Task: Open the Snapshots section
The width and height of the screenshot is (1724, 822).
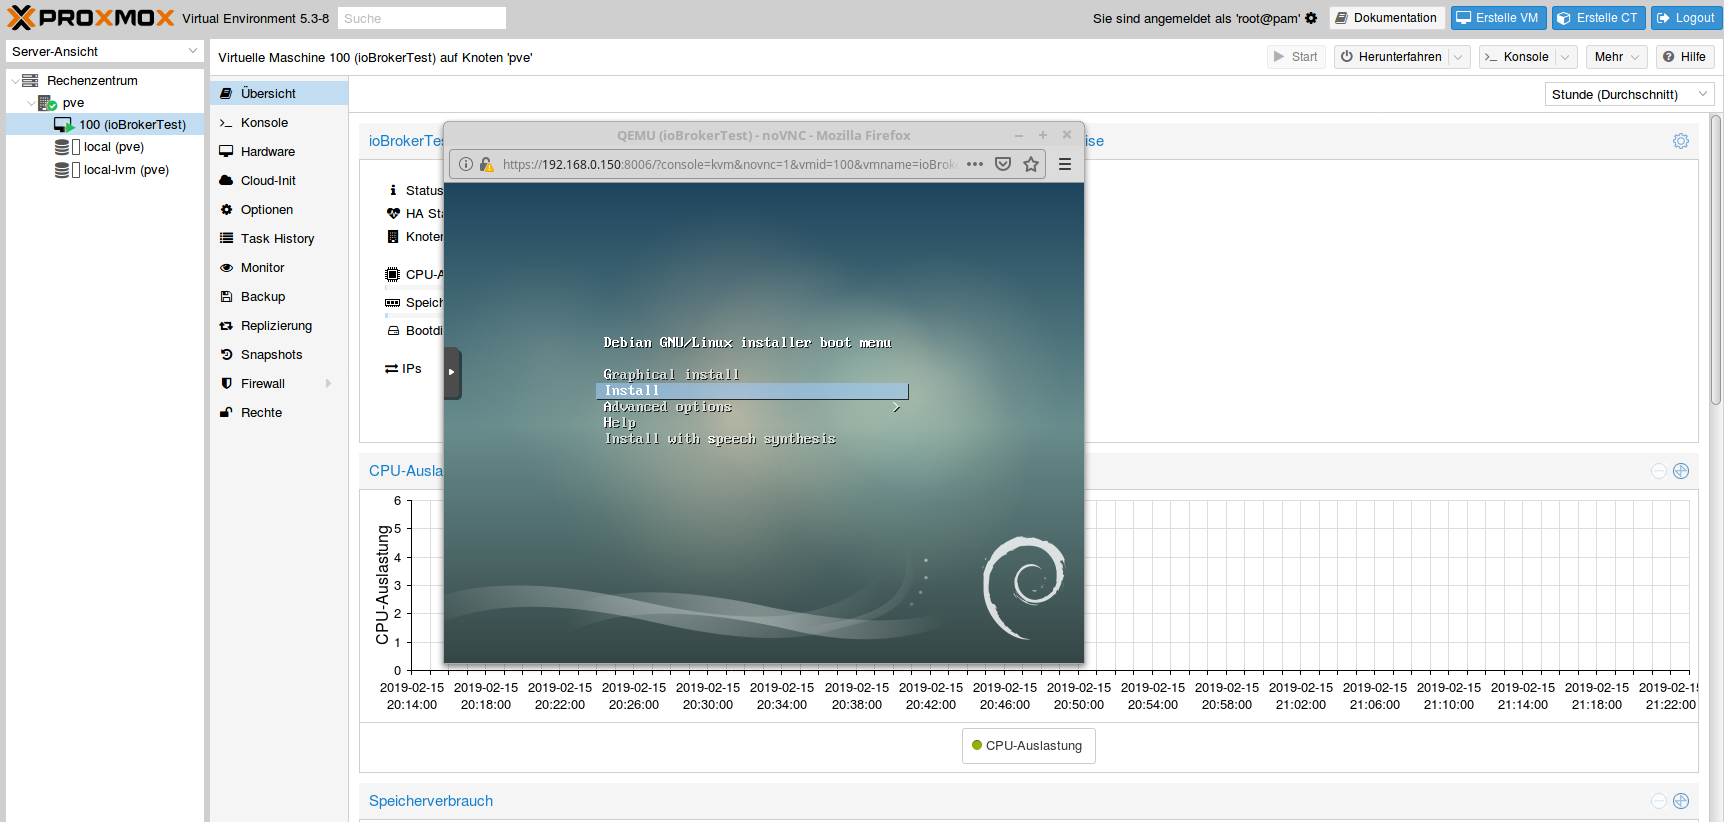Action: click(x=279, y=354)
